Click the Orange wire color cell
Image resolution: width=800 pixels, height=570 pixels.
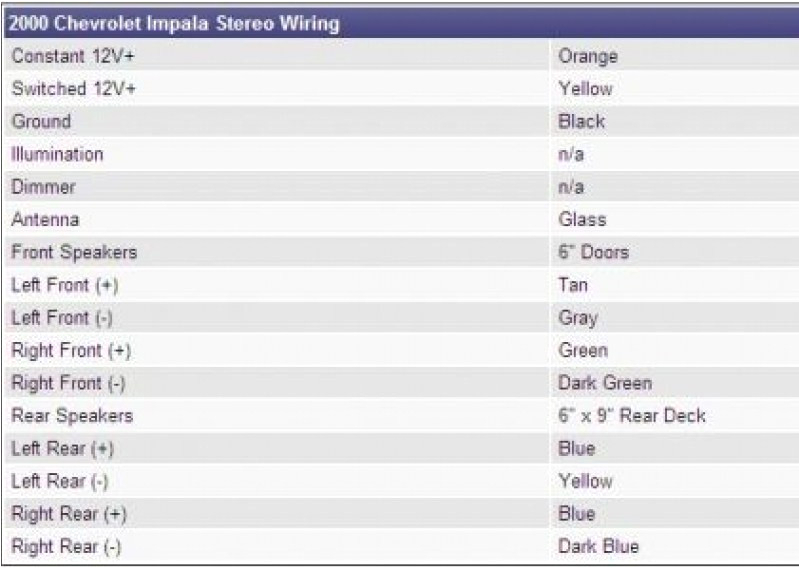(x=588, y=56)
